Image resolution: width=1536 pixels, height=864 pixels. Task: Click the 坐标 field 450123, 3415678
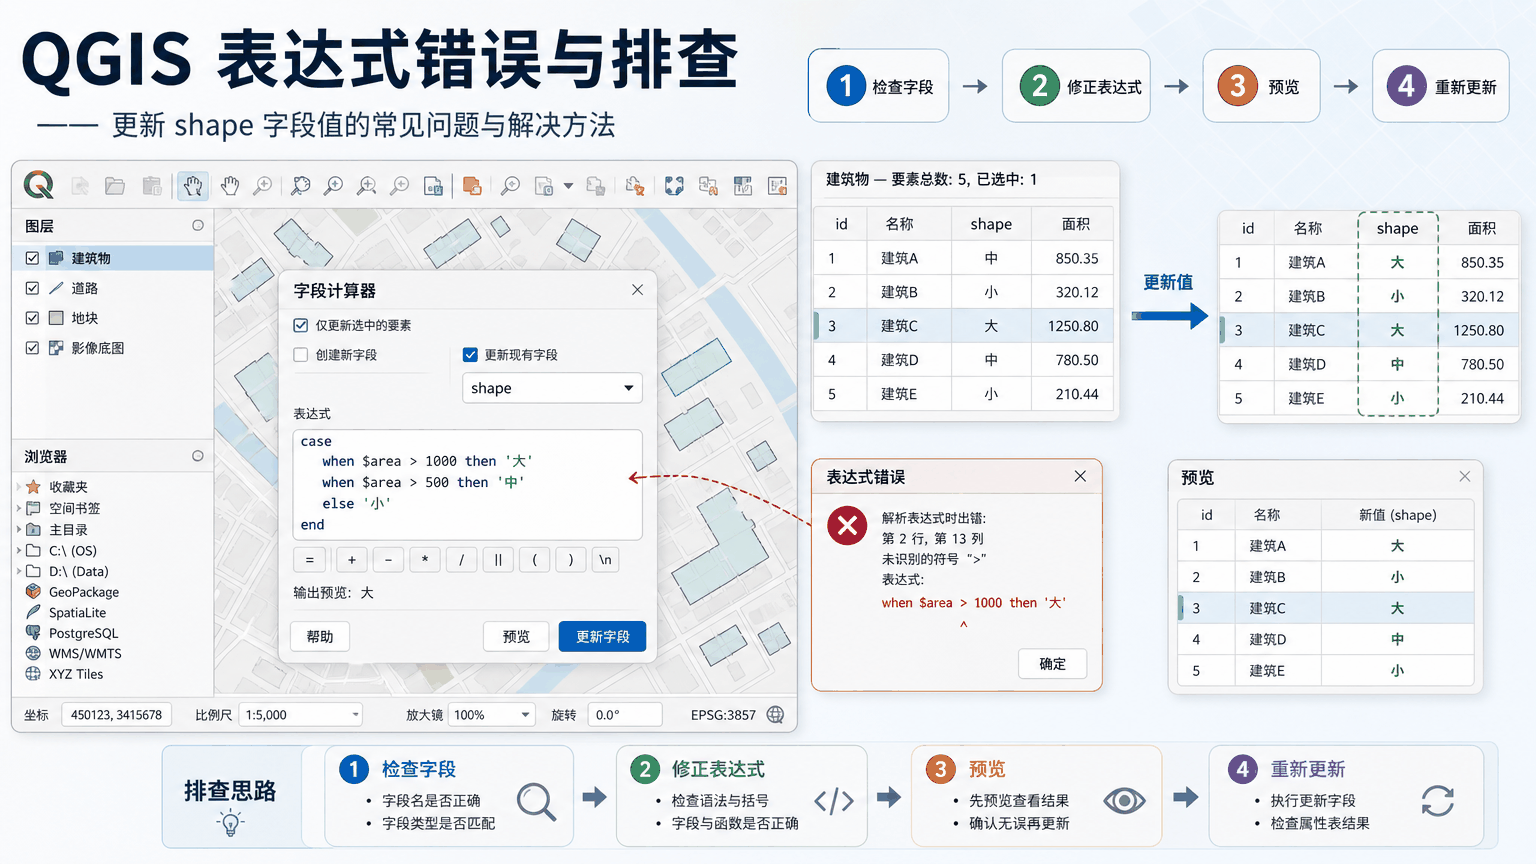(x=117, y=715)
